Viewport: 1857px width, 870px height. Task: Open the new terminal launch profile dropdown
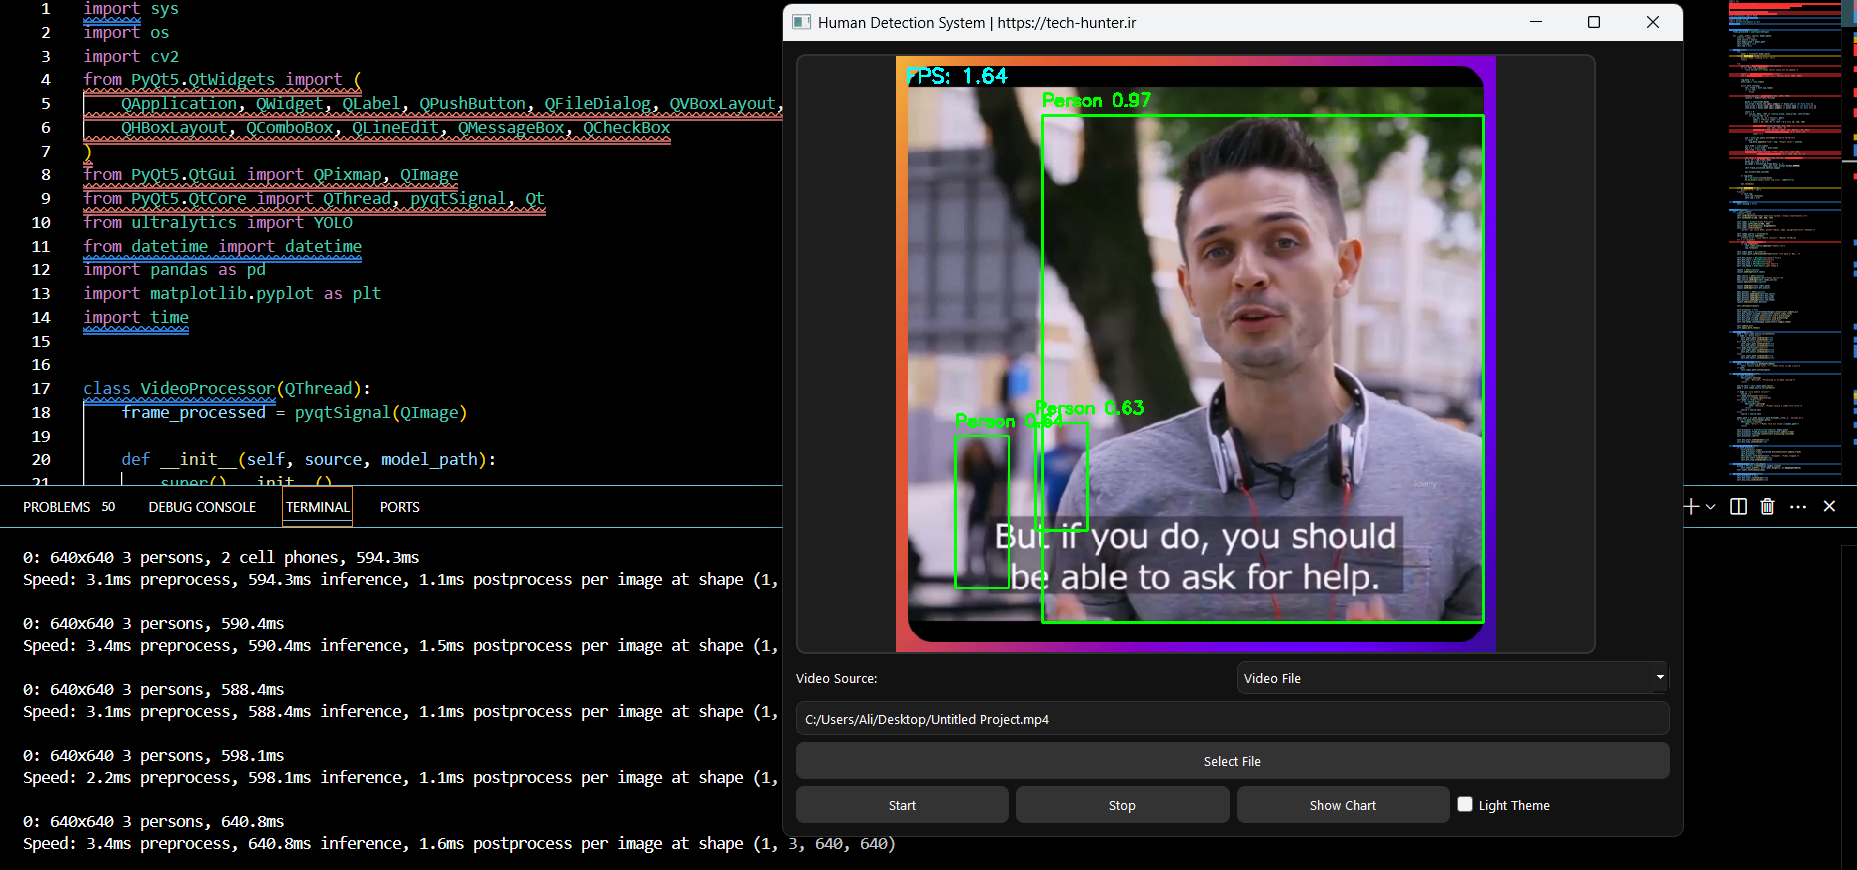1711,507
